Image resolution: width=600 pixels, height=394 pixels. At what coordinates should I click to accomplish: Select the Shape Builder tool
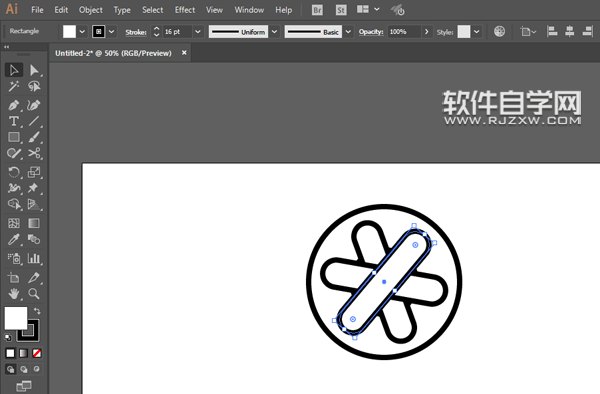(14, 204)
